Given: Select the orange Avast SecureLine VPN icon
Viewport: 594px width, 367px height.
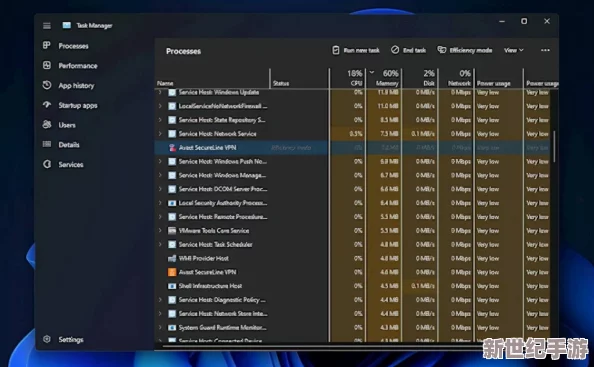Looking at the screenshot, I should (x=172, y=272).
